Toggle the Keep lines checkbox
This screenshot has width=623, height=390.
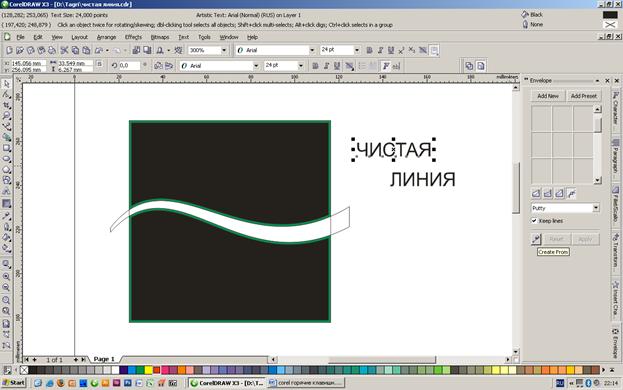[x=534, y=221]
